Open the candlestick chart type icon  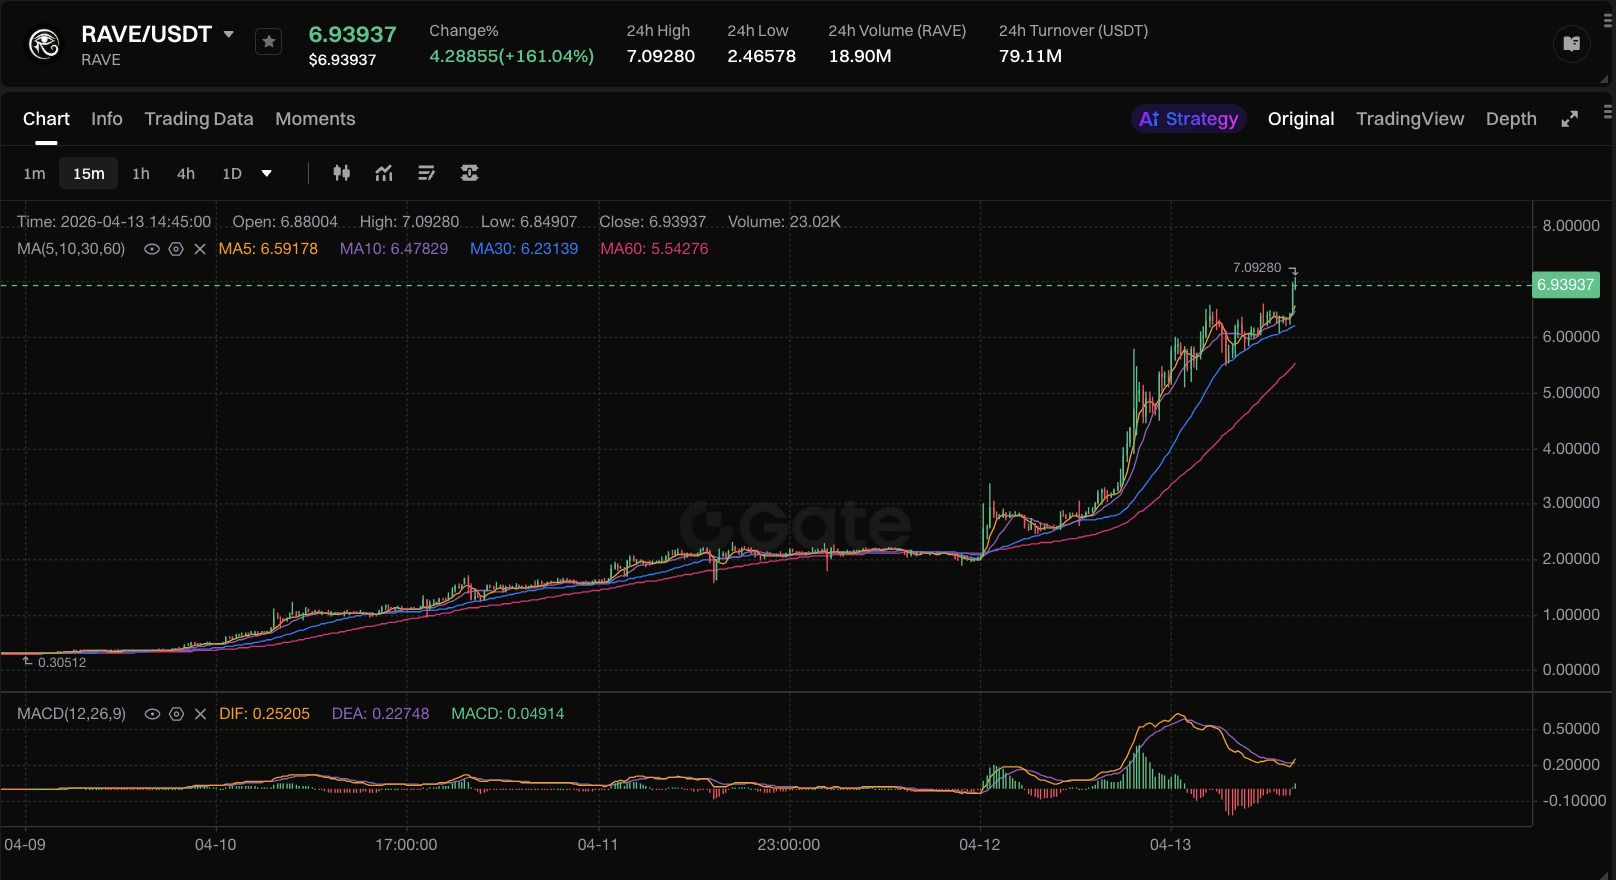341,173
